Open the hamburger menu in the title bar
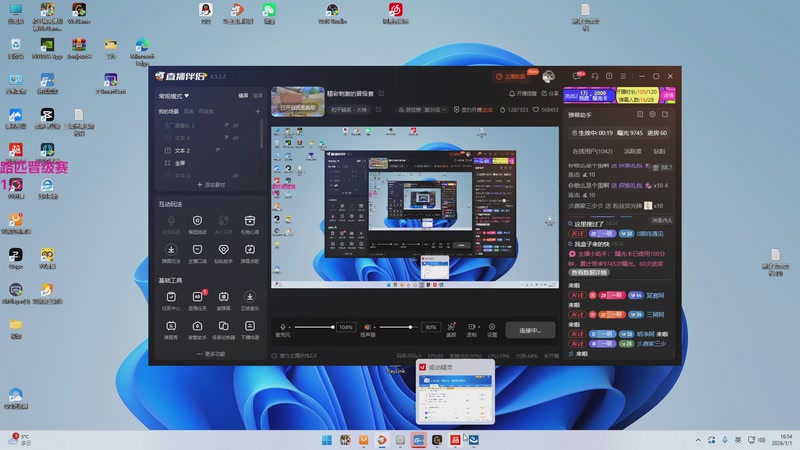This screenshot has height=450, width=800. [x=623, y=76]
